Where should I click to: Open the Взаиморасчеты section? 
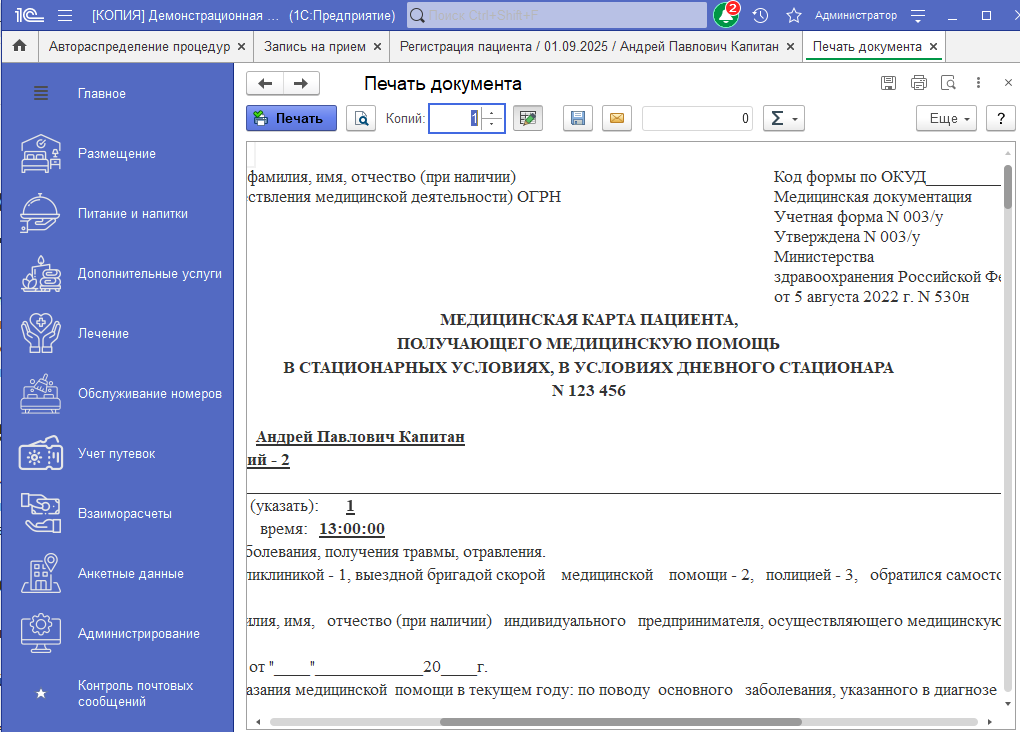125,513
